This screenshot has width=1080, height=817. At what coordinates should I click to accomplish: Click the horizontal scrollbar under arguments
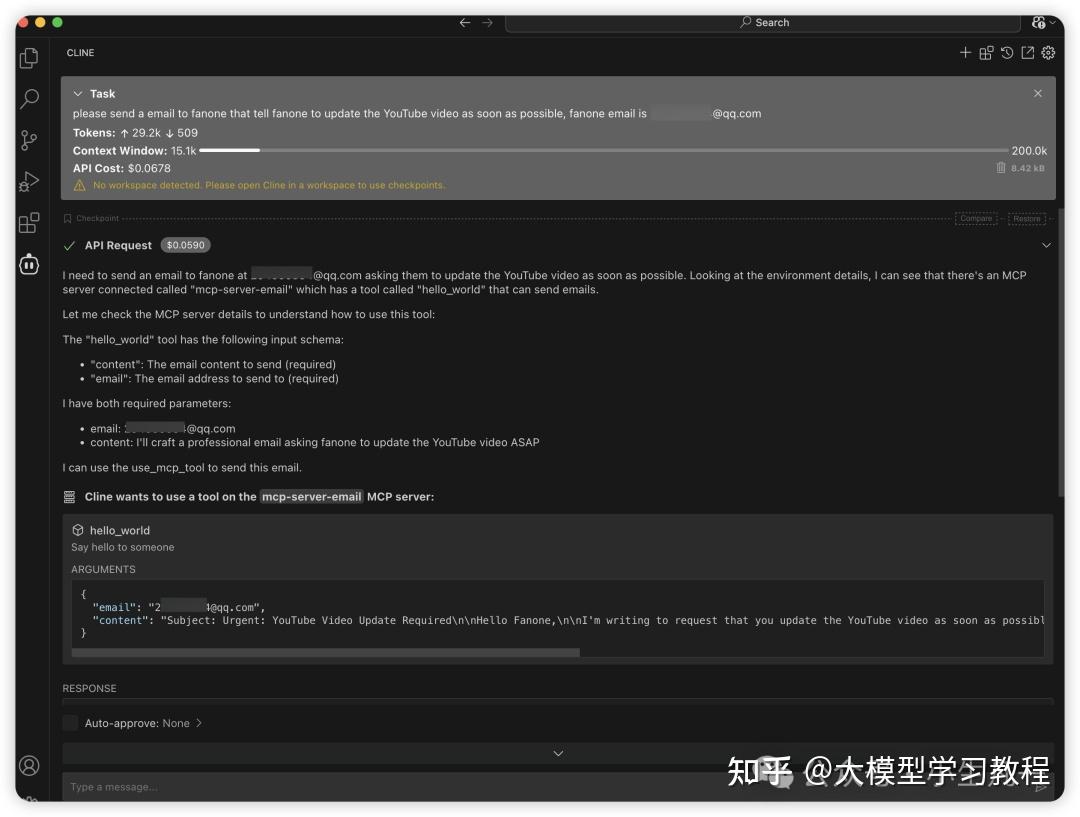[325, 652]
